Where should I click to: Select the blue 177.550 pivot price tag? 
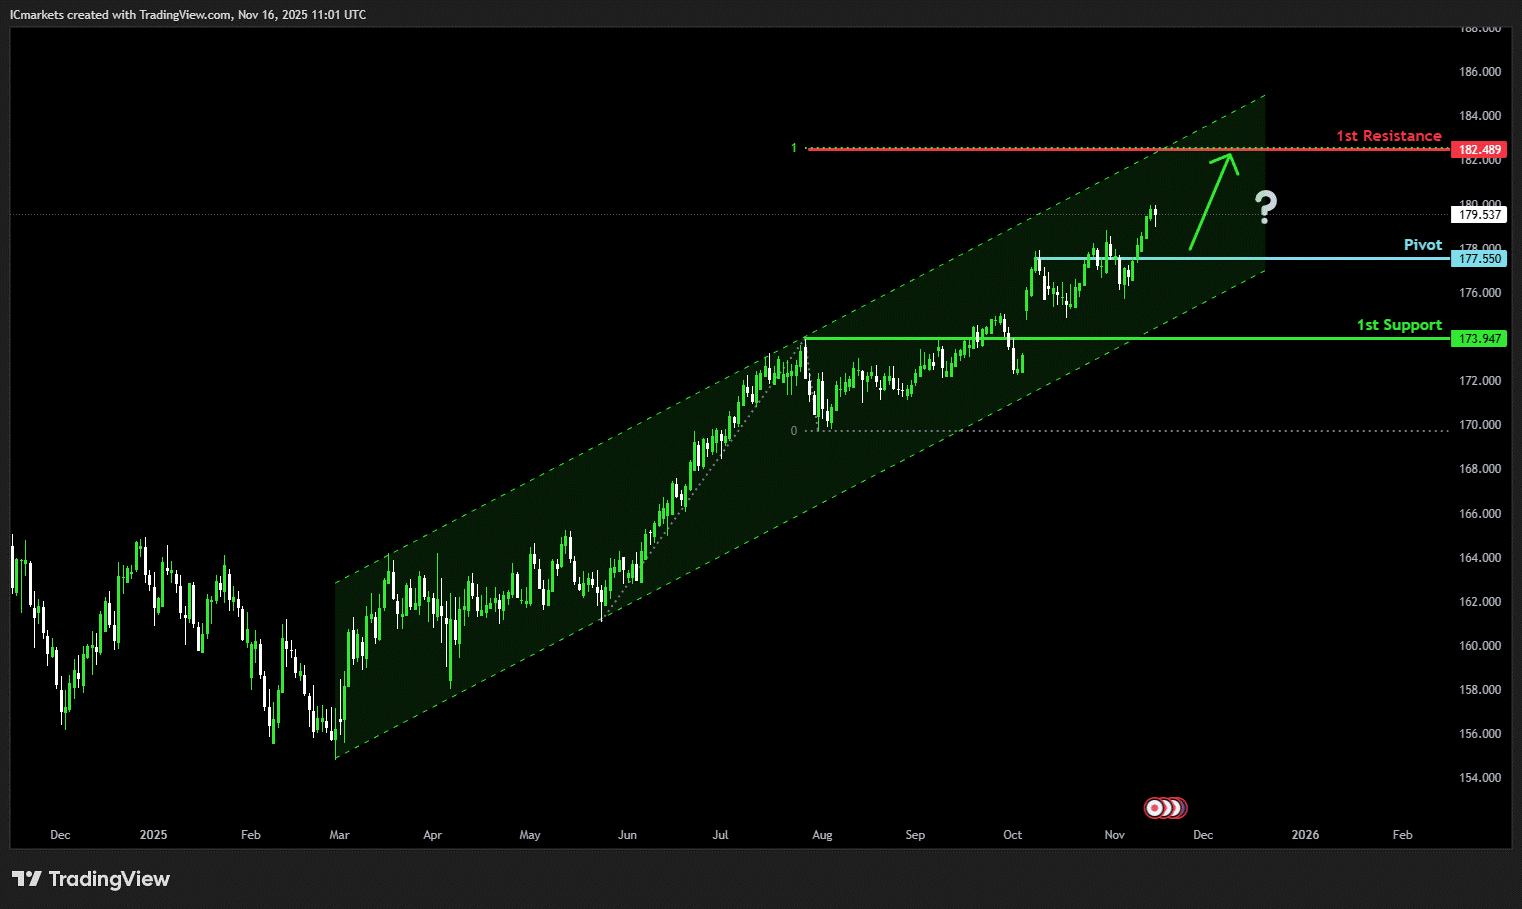coord(1479,259)
